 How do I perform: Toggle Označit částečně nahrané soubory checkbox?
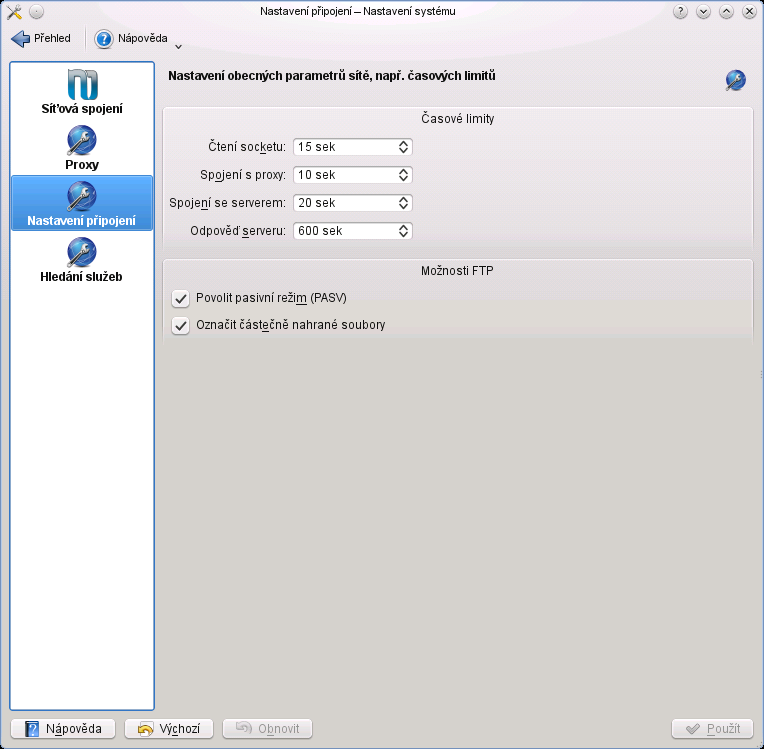pyautogui.click(x=181, y=325)
